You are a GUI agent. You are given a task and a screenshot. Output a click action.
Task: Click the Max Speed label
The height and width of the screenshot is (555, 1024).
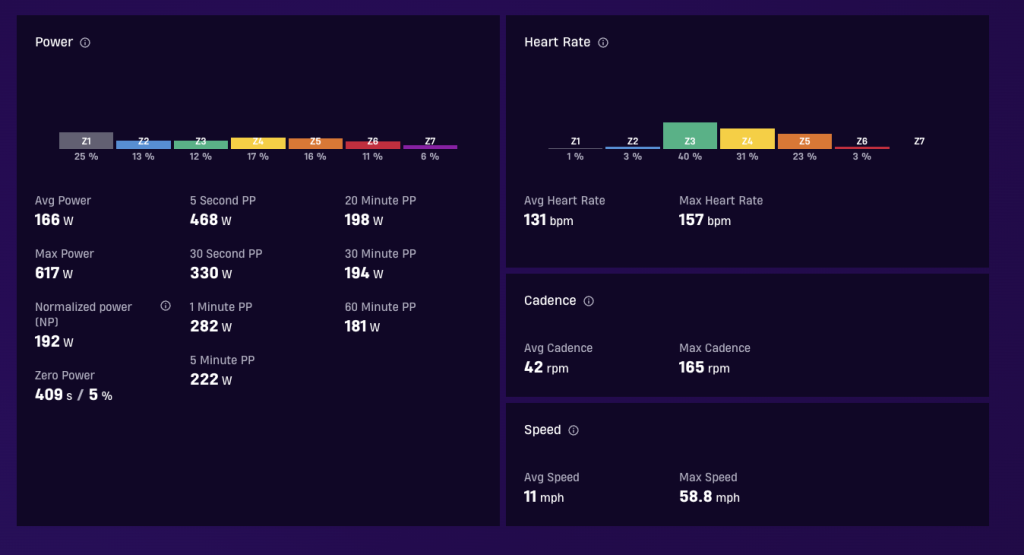coord(708,477)
